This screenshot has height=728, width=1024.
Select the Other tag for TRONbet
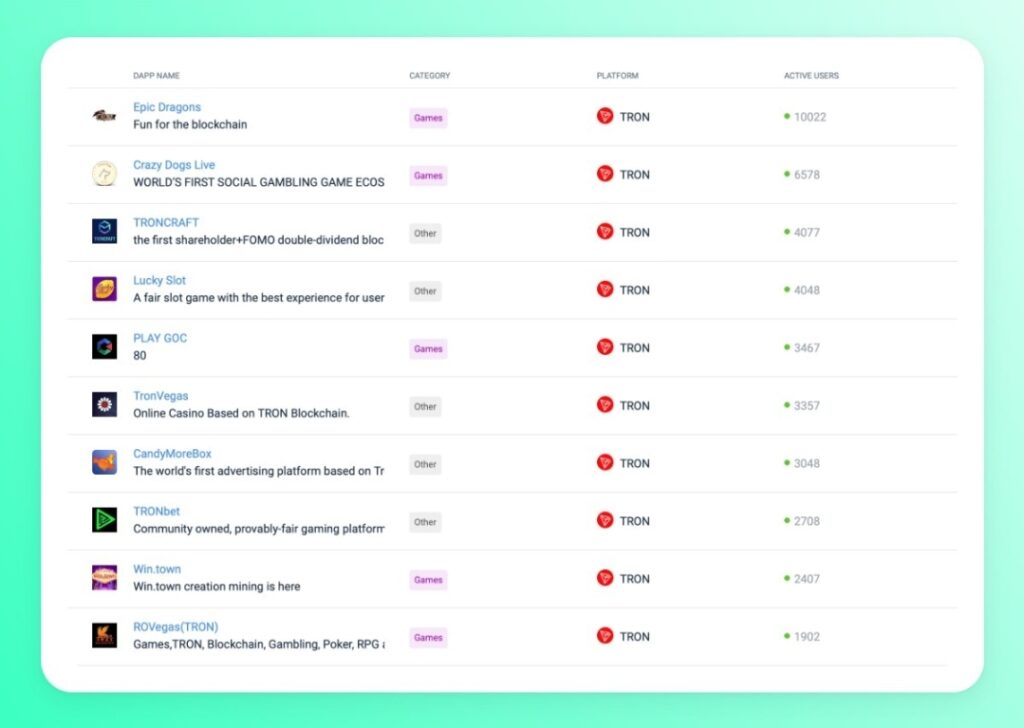[x=425, y=522]
